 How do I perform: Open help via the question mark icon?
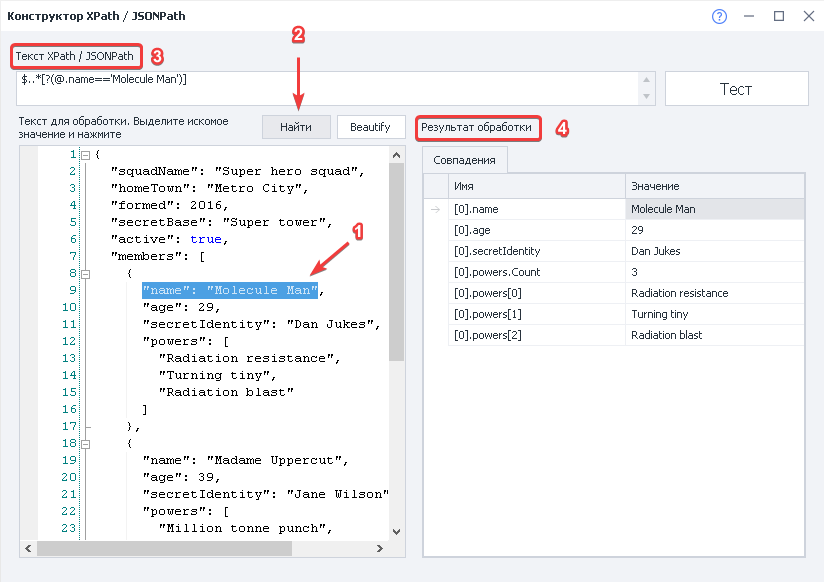pos(719,16)
